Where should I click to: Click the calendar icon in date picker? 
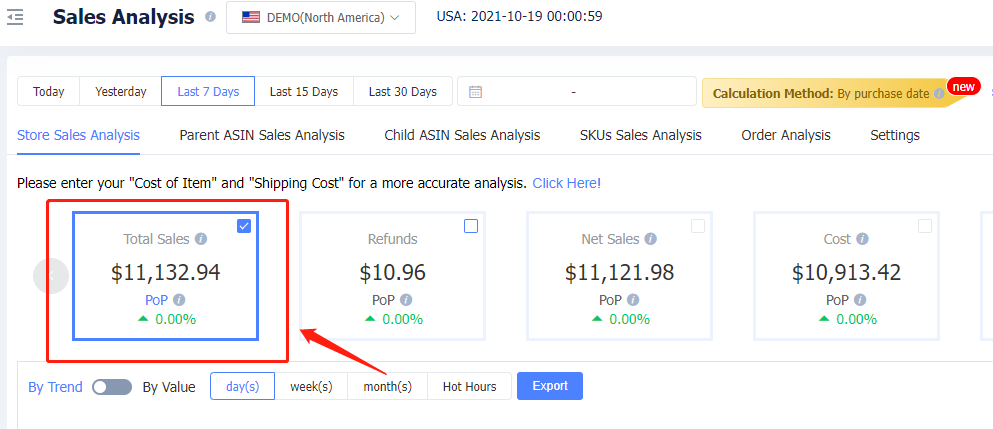tap(476, 92)
